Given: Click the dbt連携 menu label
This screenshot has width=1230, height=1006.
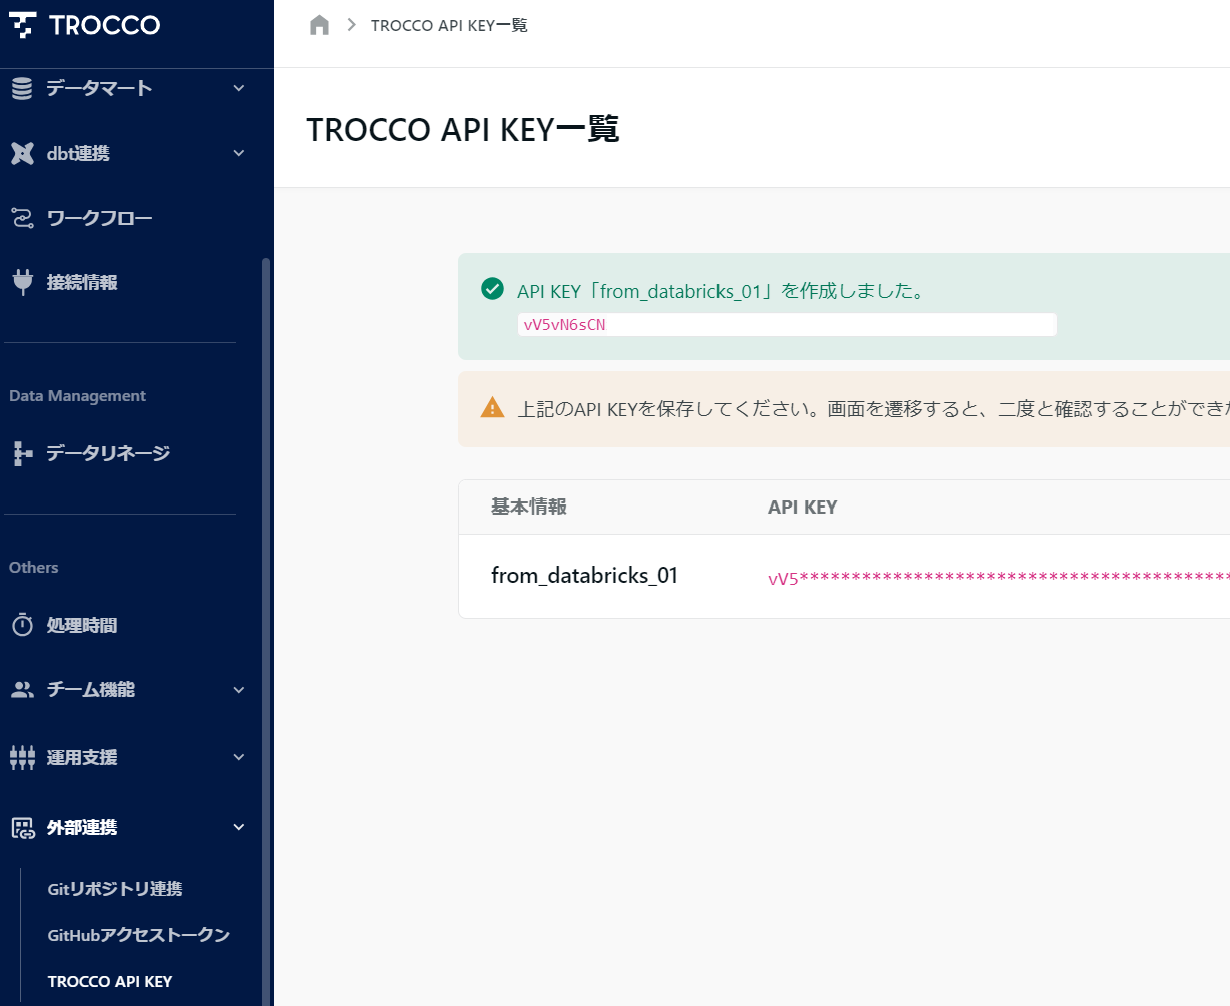Looking at the screenshot, I should point(78,153).
